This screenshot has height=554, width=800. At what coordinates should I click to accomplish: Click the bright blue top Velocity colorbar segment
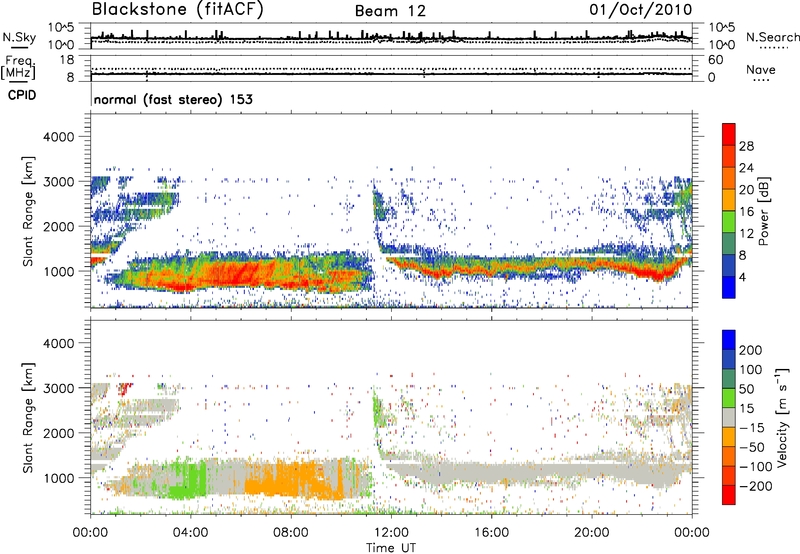729,340
